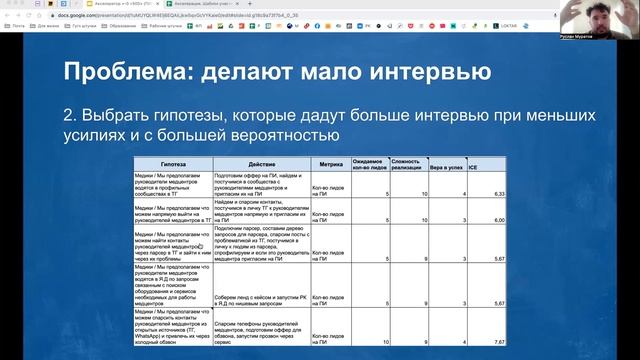The width and height of the screenshot is (640, 360).
Task: Click subtitle text '2. Выбрать гипотезы'
Action: [145, 115]
